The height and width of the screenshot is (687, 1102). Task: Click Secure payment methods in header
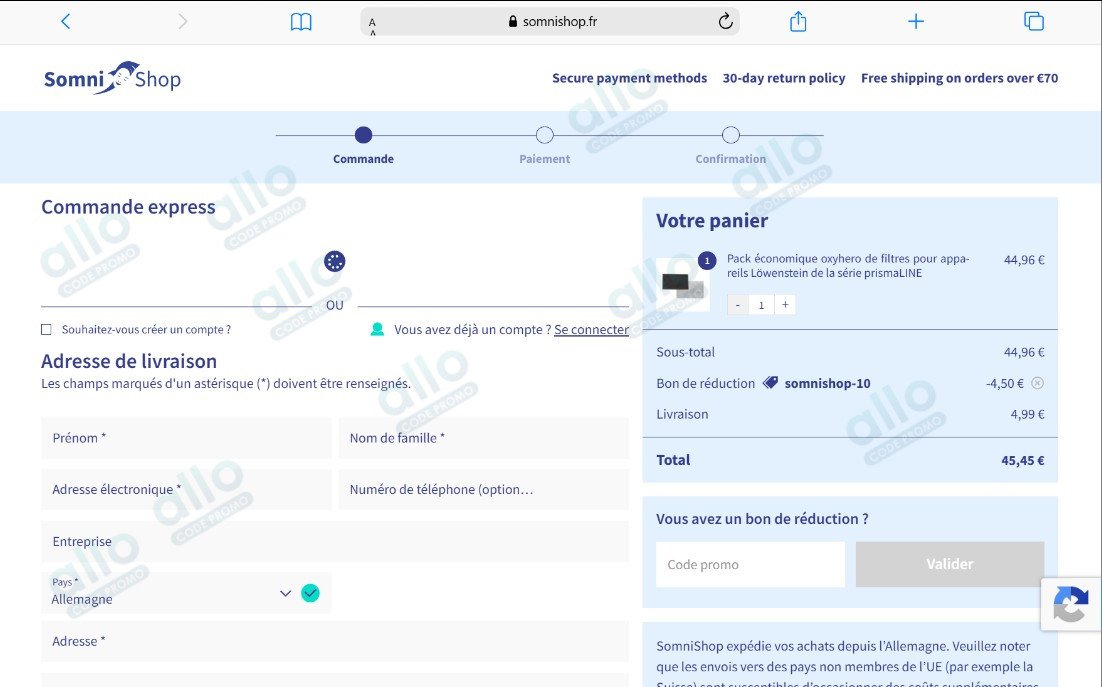pyautogui.click(x=630, y=78)
